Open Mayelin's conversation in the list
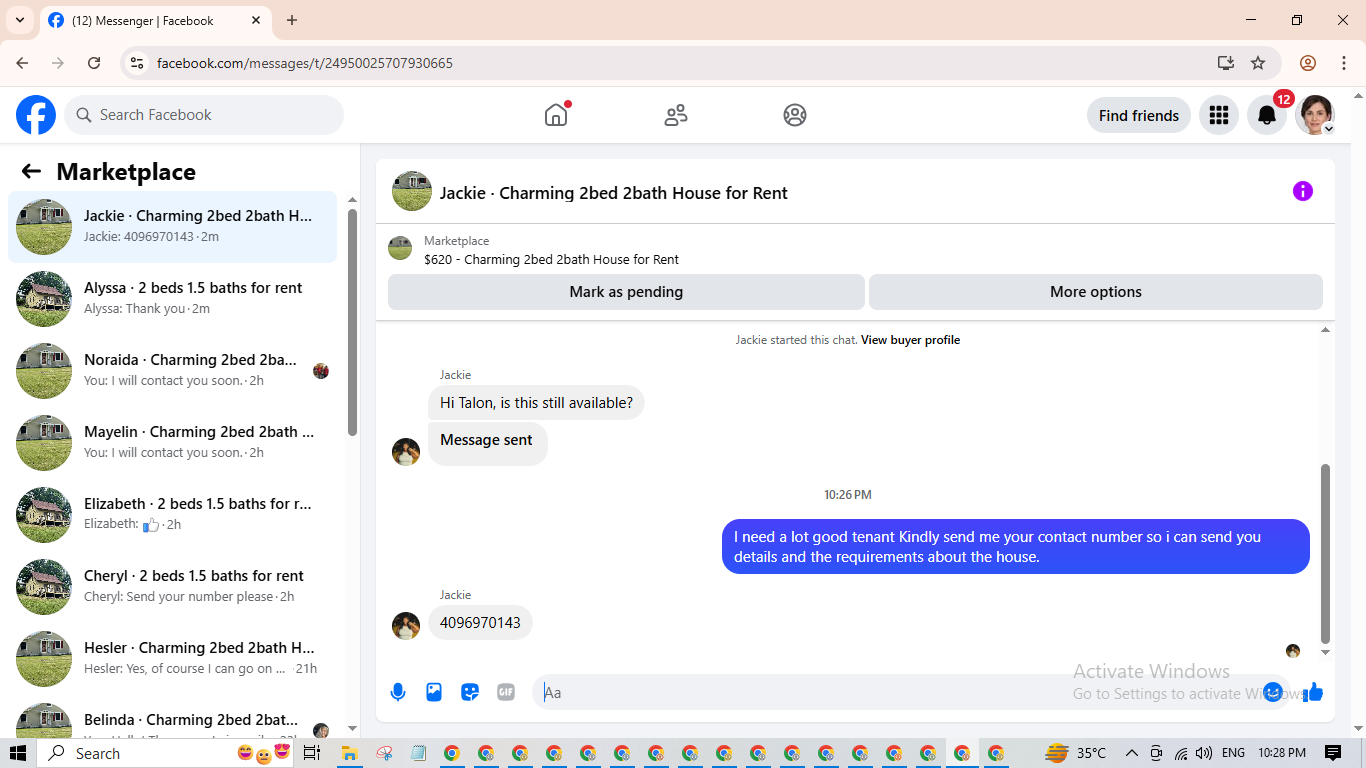The image size is (1366, 768). [x=172, y=442]
